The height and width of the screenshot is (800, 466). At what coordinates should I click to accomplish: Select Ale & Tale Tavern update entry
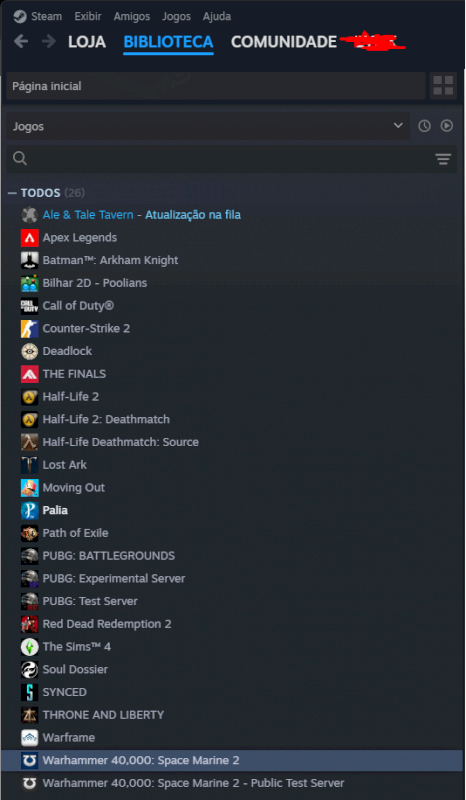tap(141, 215)
